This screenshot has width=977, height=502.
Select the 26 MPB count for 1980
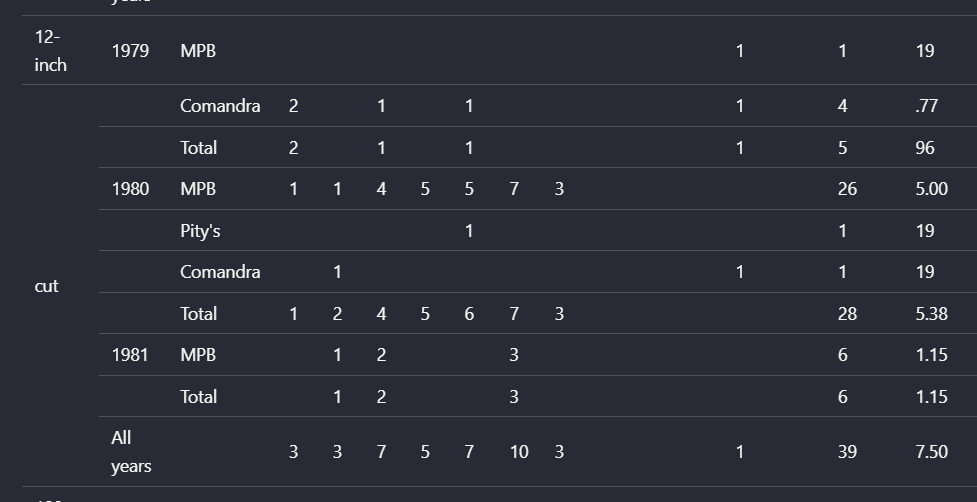(x=847, y=189)
